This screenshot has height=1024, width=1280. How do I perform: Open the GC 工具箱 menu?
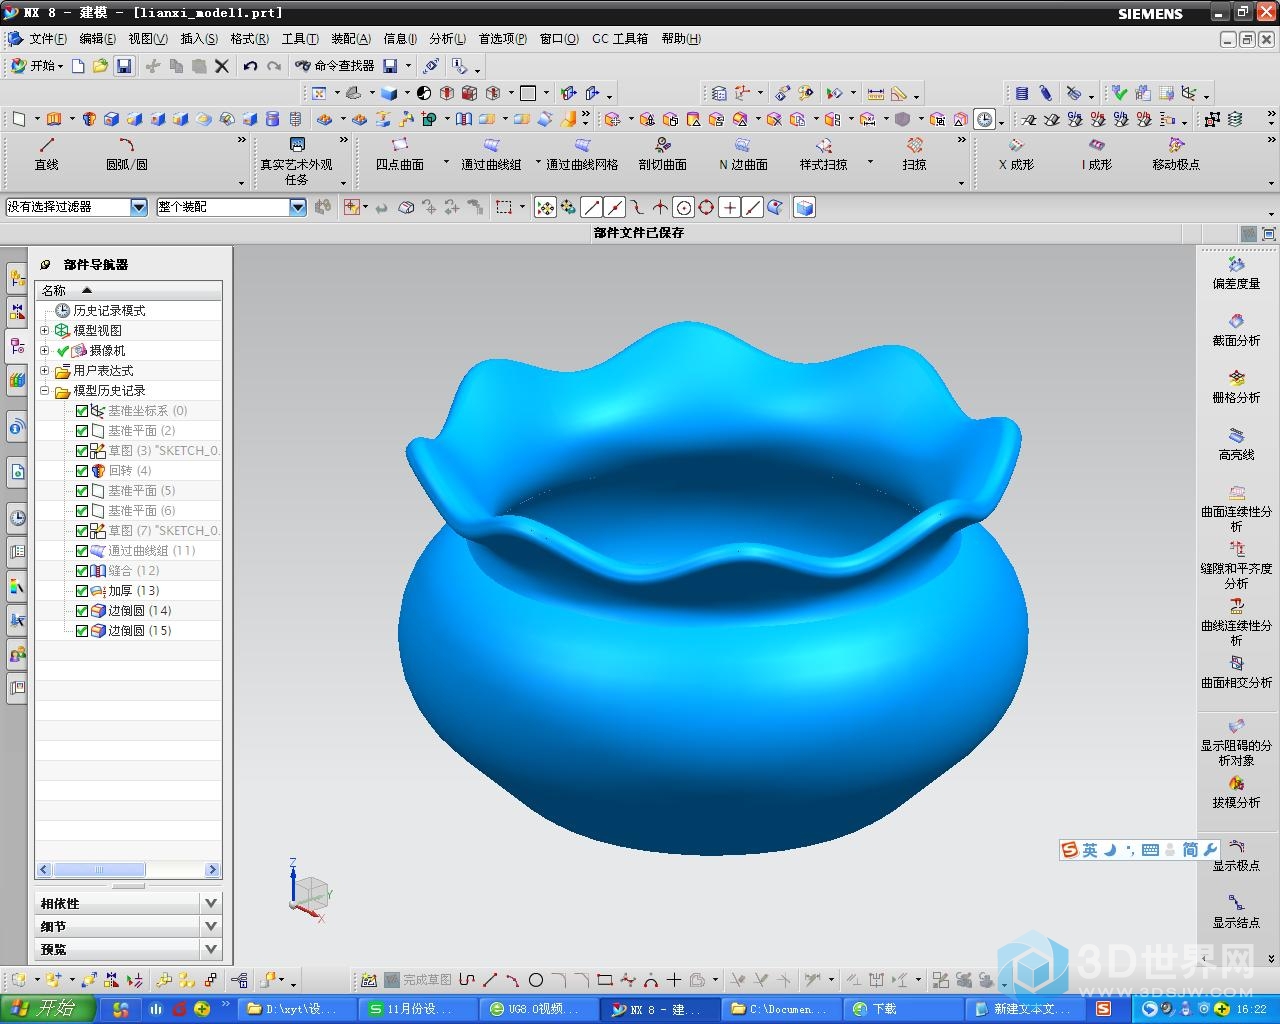[619, 39]
